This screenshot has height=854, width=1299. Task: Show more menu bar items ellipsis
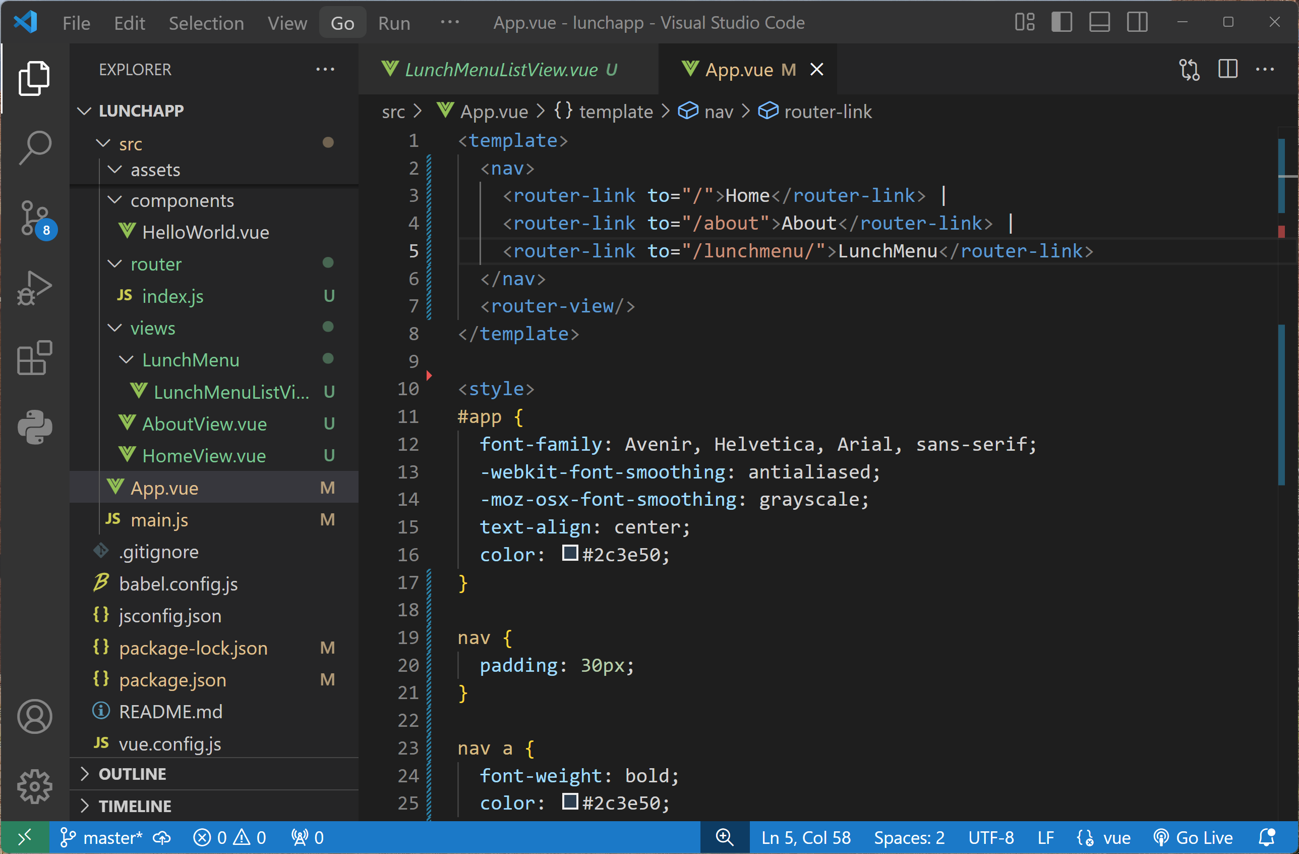tap(450, 22)
